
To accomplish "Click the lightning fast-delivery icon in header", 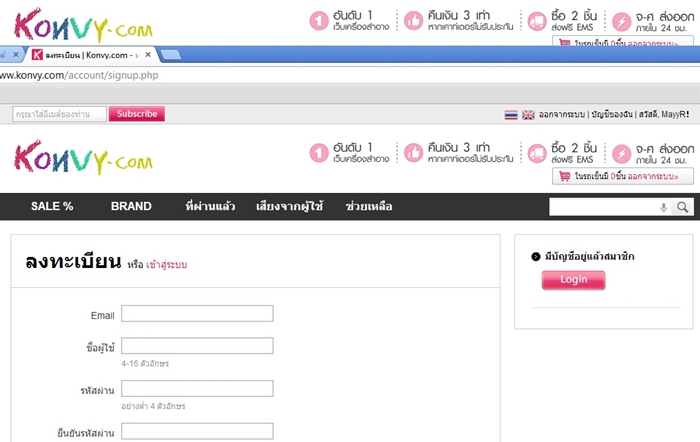I will point(621,153).
